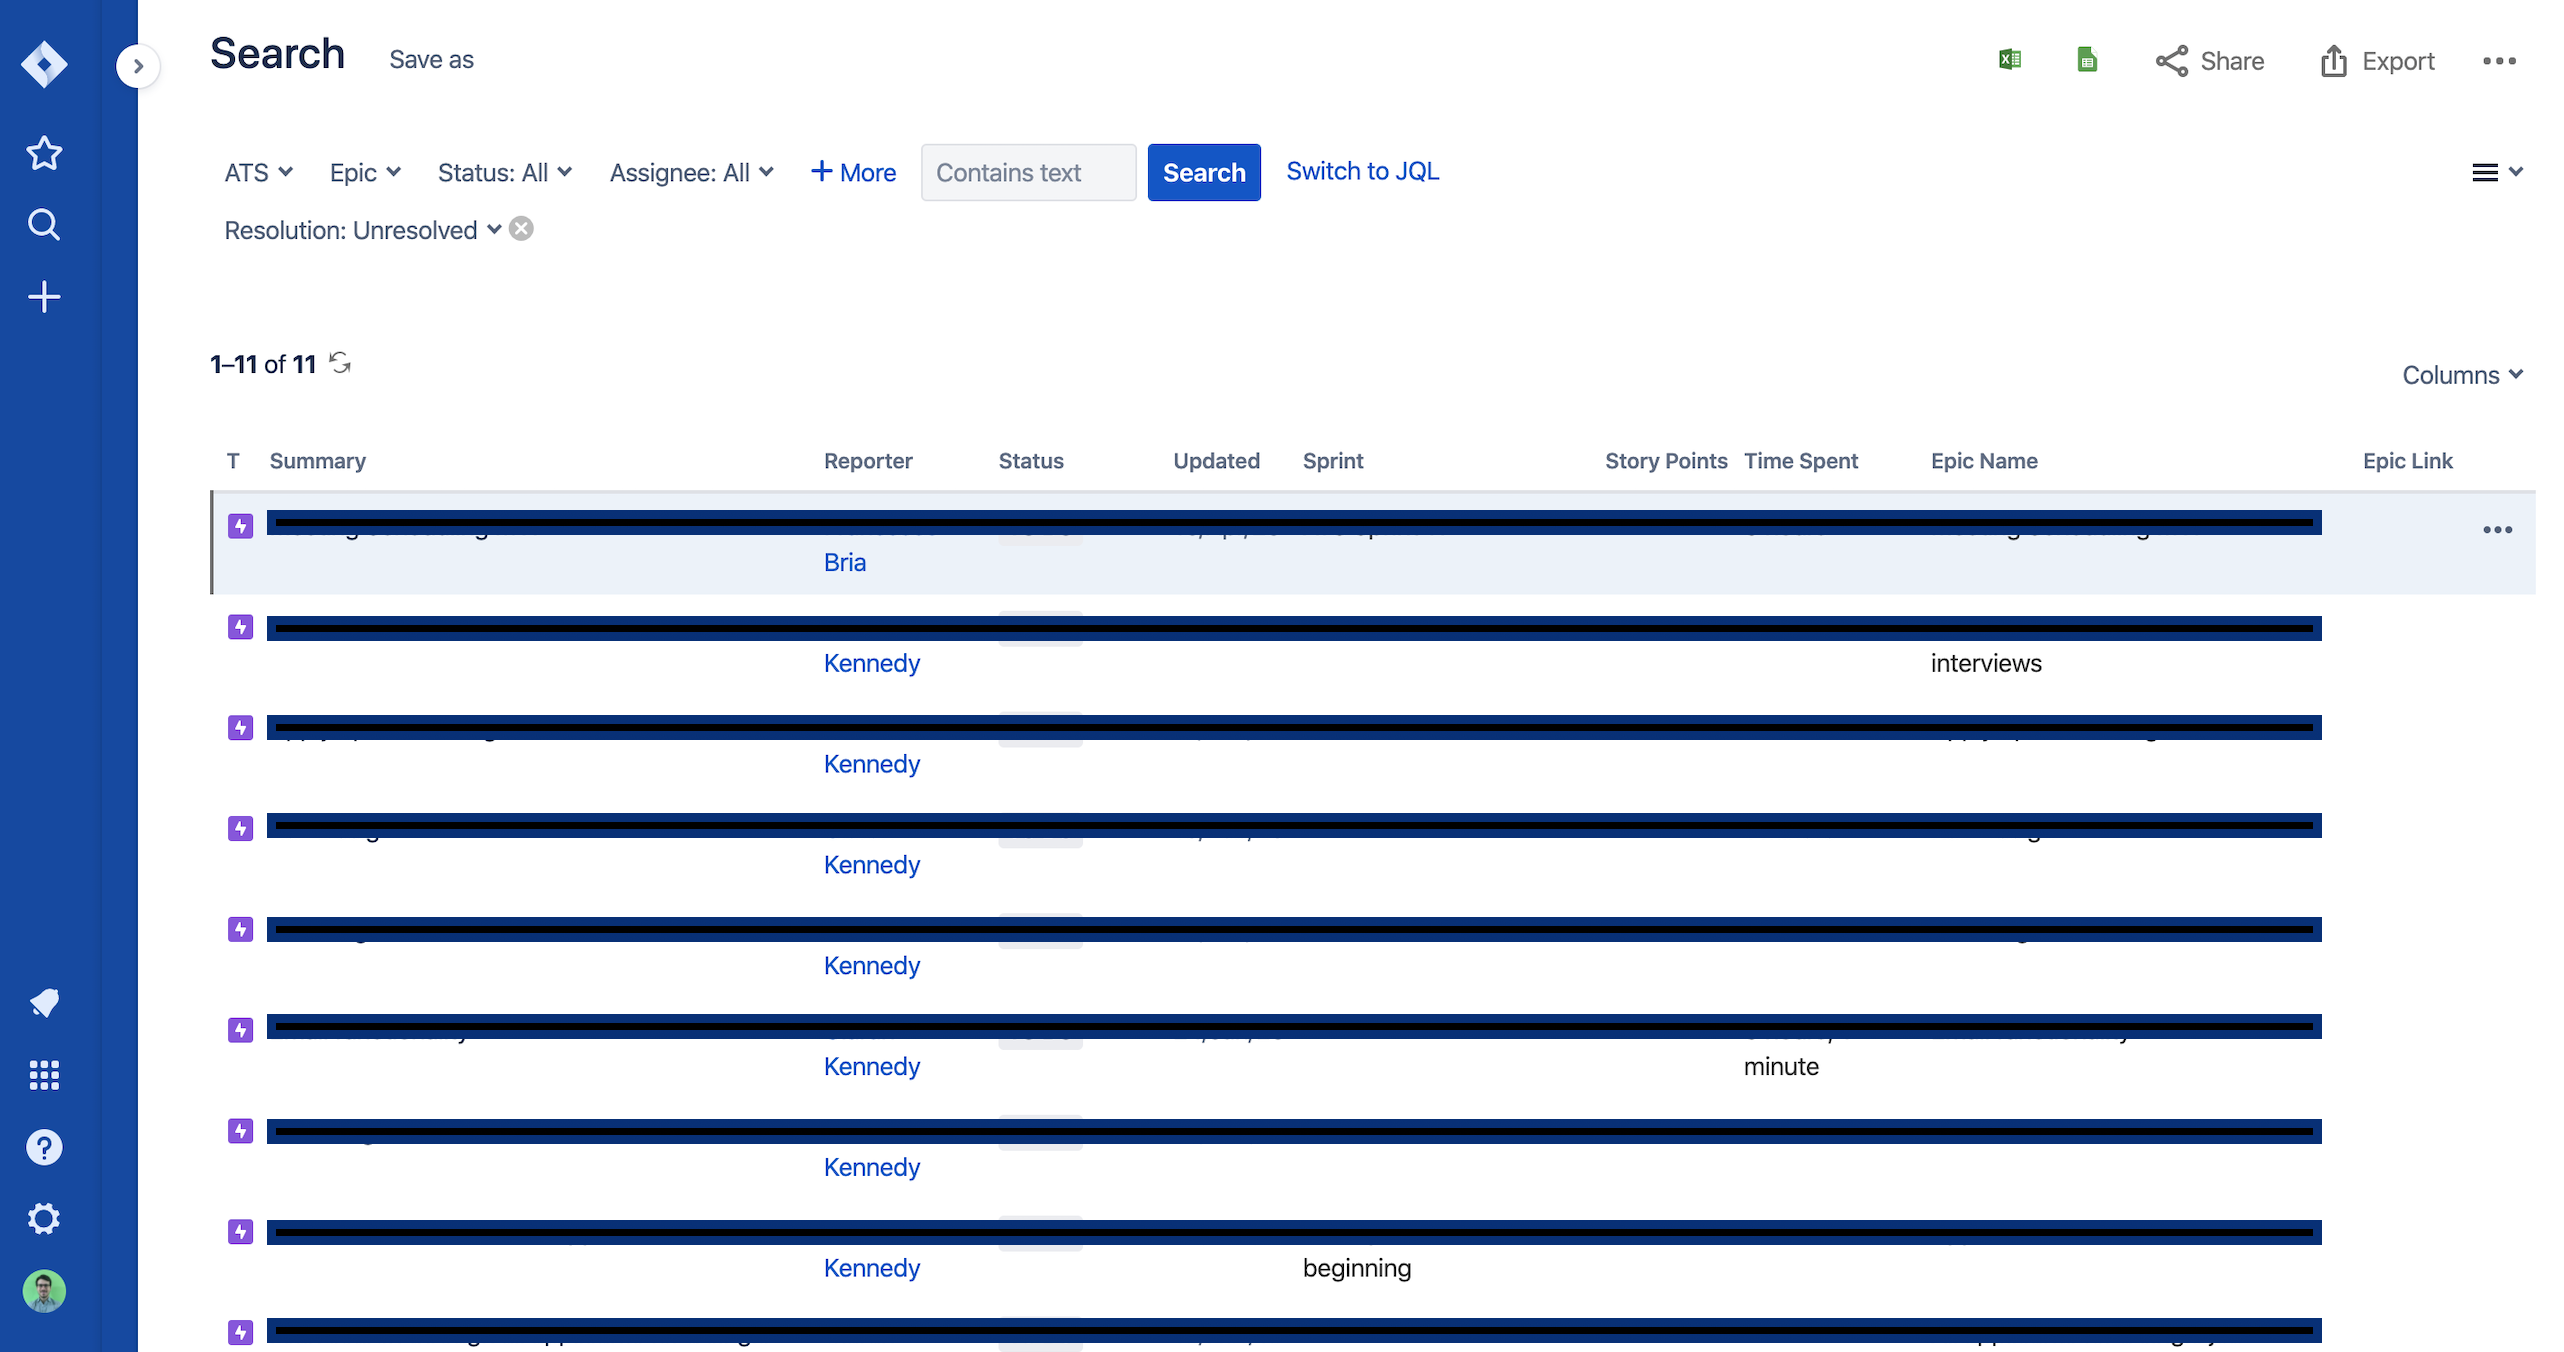Open Starred and recent star icon

pyautogui.click(x=44, y=153)
